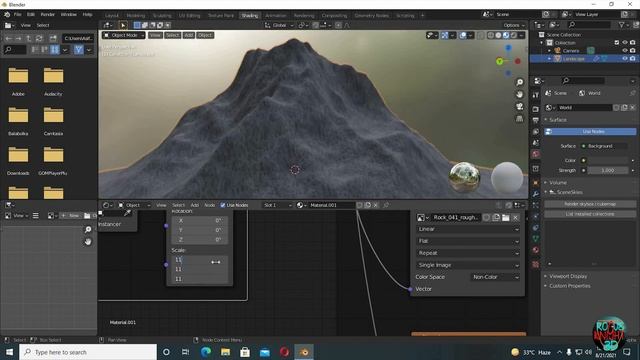640x360 pixels.
Task: Open Global transform orientation dropdown
Action: 279,25
